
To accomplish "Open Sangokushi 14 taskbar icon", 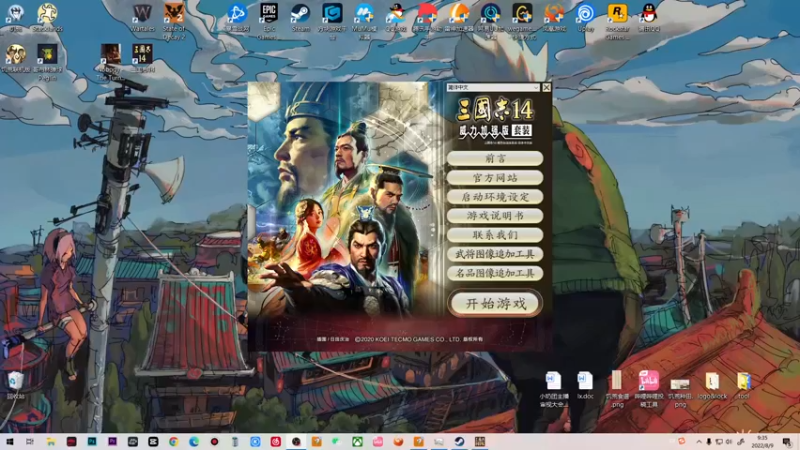I will pos(480,442).
